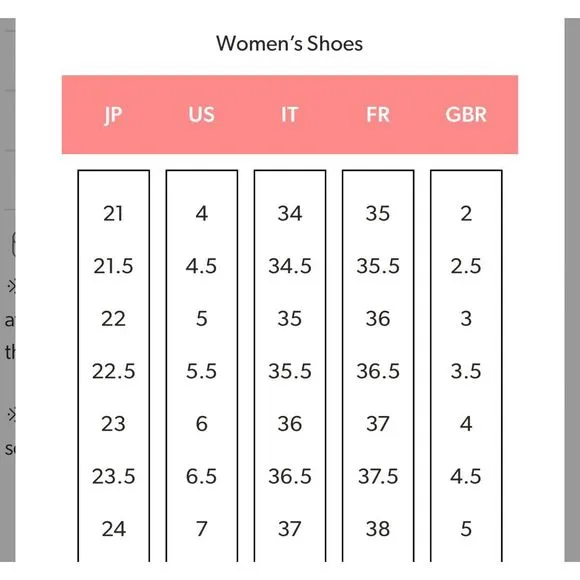Click the GBR column header
This screenshot has width=580, height=580.
(466, 115)
